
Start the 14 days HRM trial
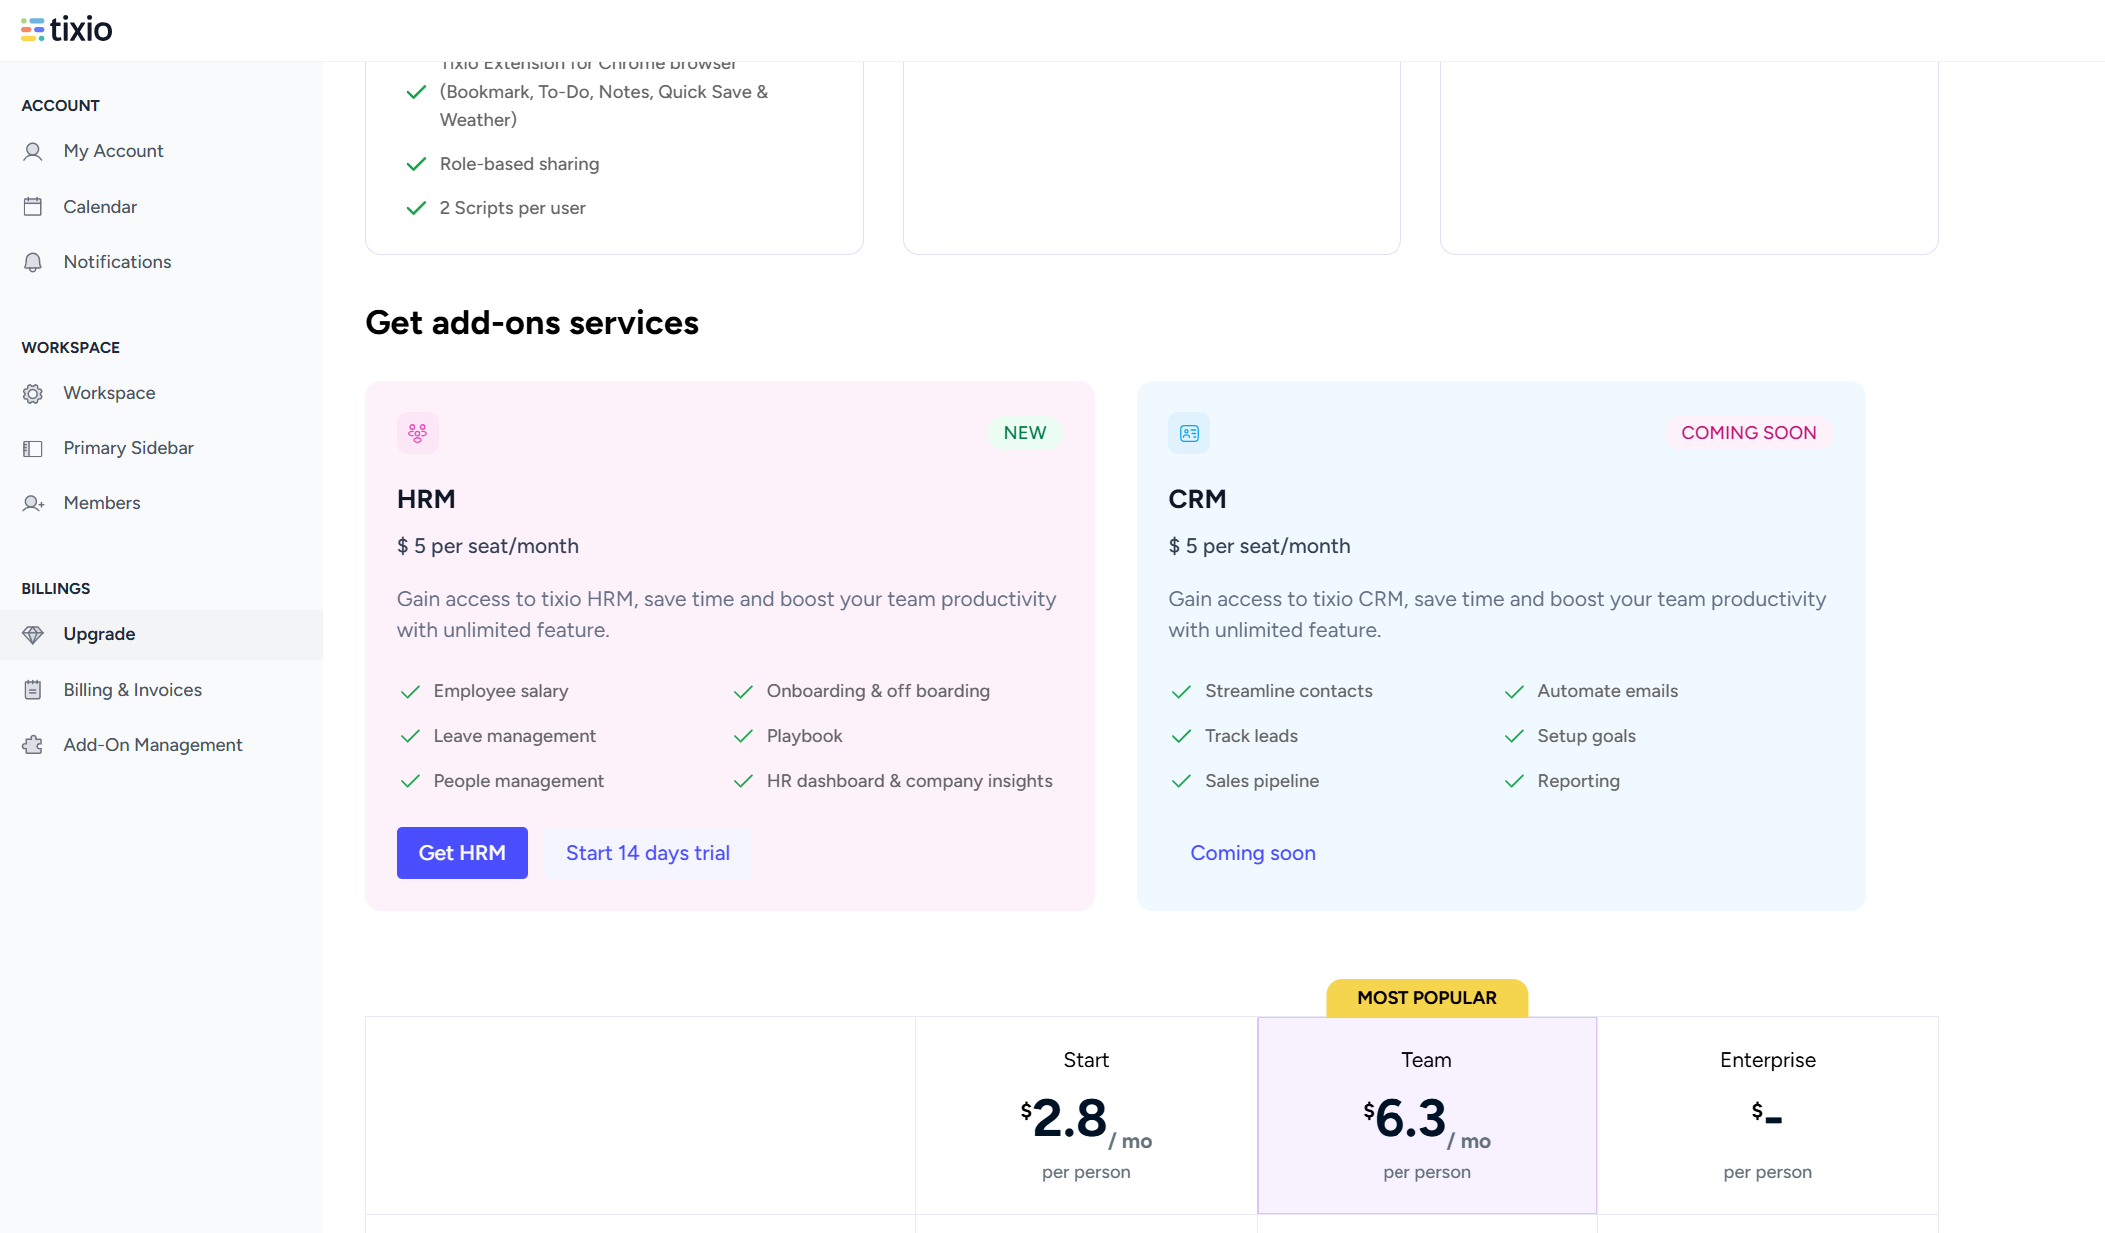(648, 853)
